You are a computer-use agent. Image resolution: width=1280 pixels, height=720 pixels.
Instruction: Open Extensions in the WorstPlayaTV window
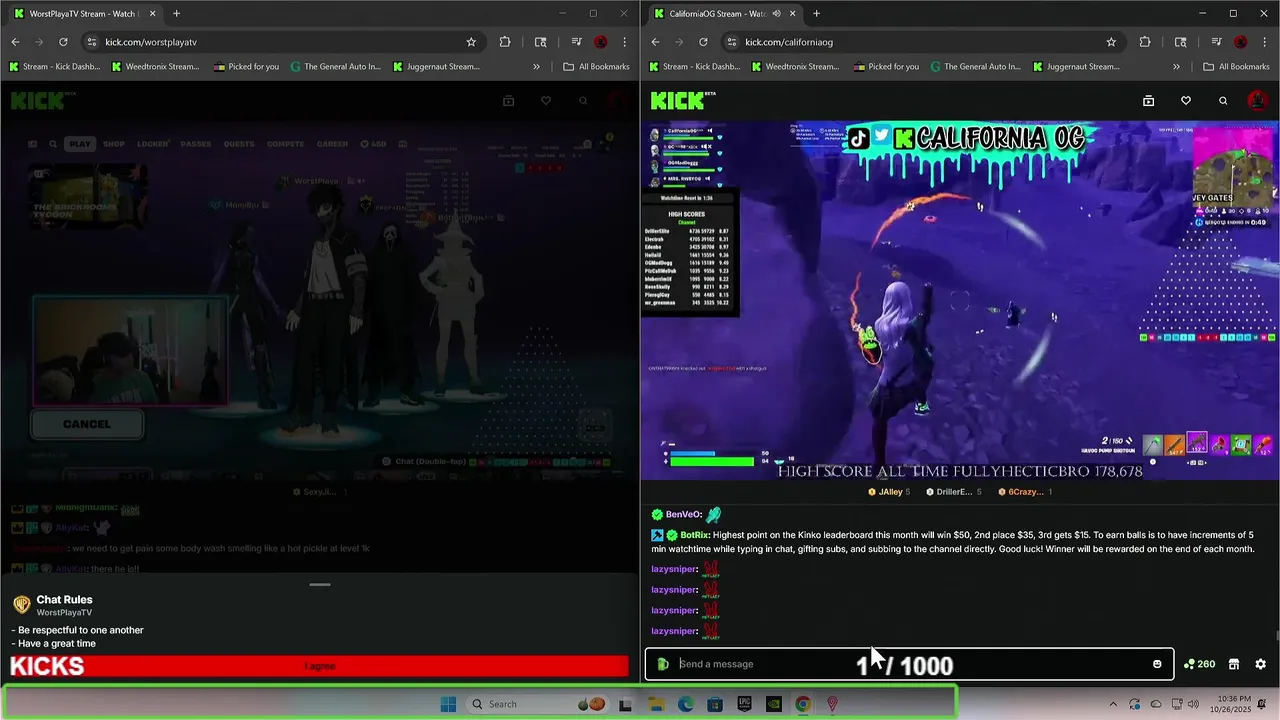pos(504,42)
